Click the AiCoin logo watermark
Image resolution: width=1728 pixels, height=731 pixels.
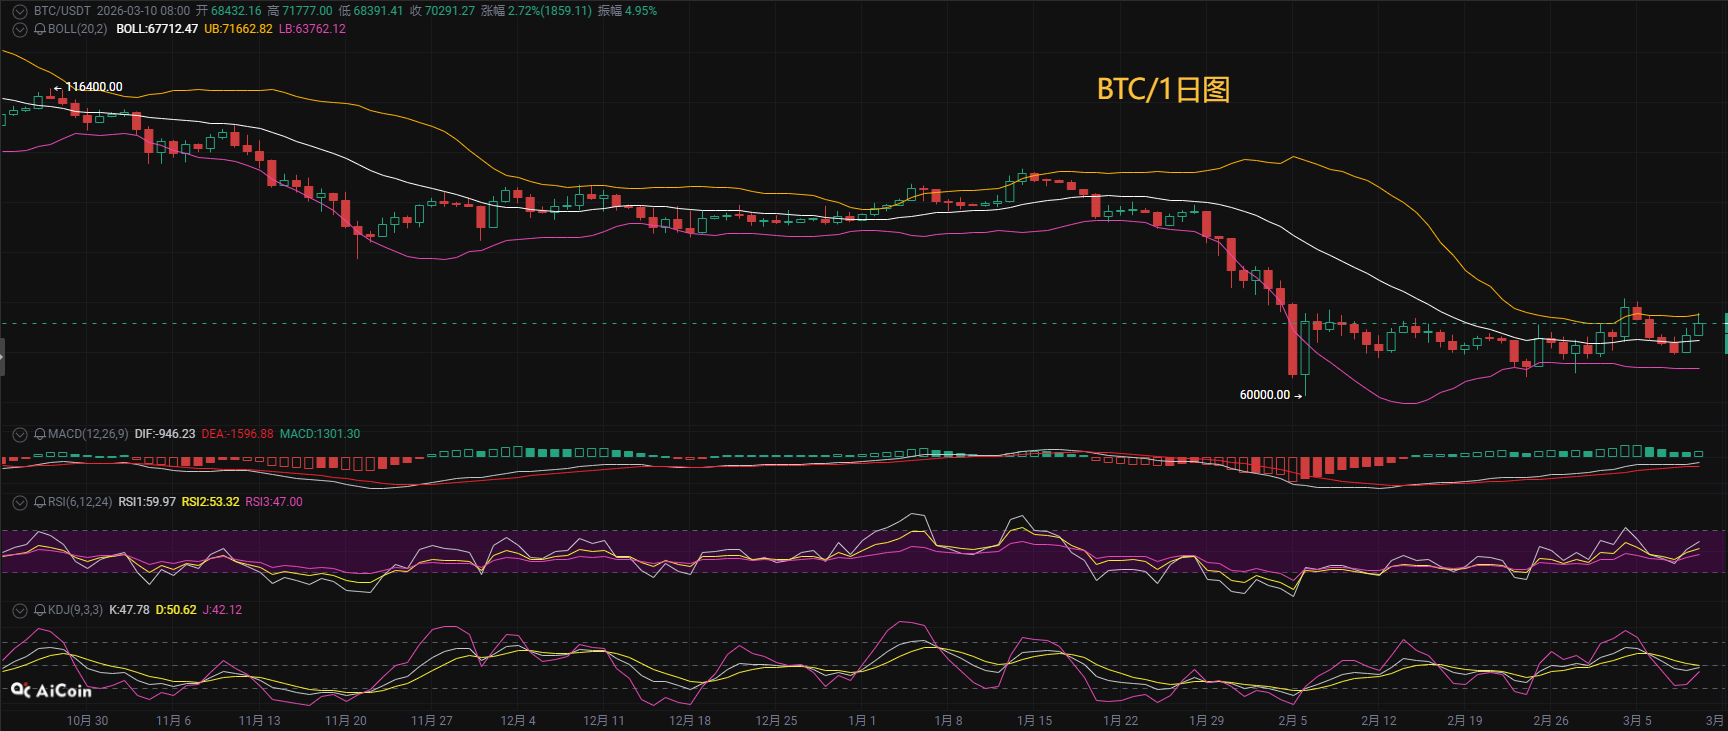coord(51,690)
